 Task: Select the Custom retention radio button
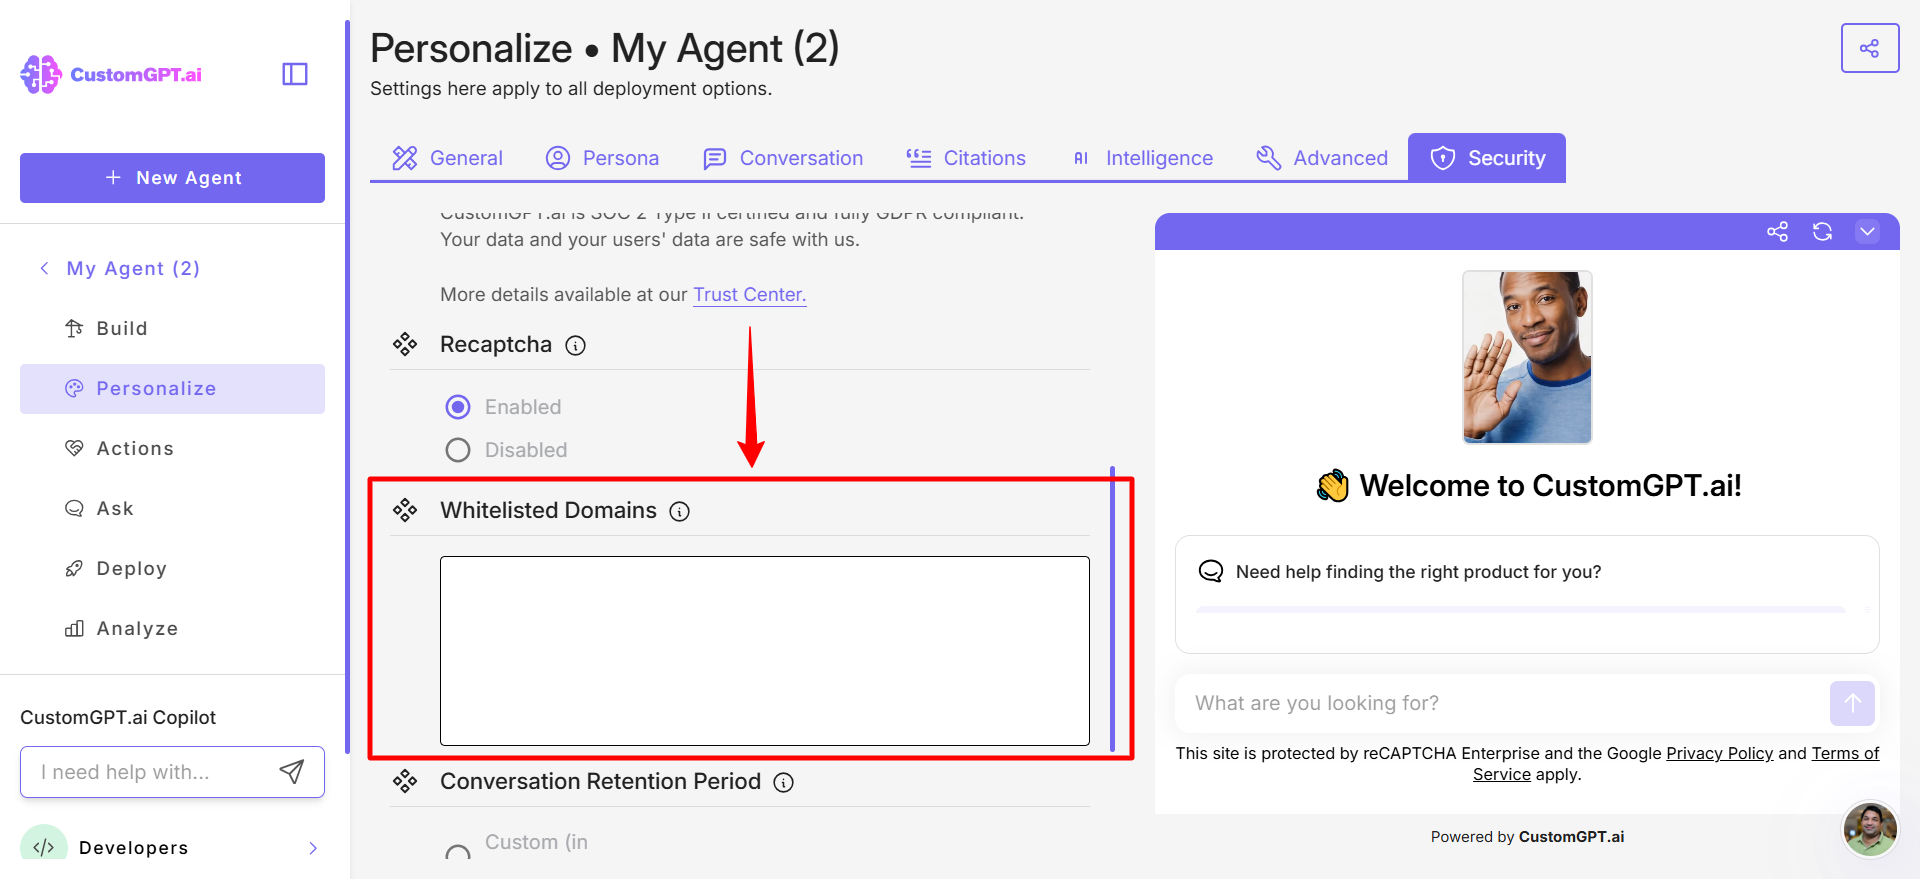click(458, 852)
